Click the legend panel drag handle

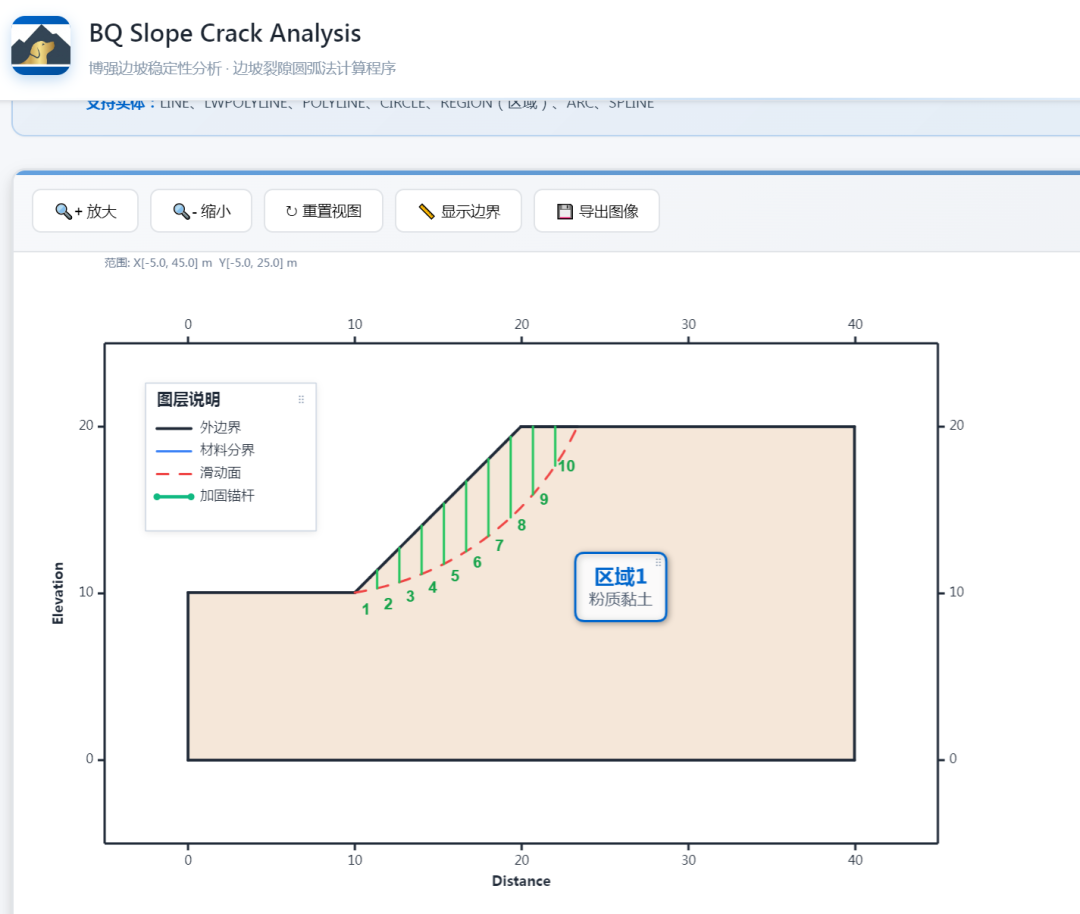(x=301, y=399)
